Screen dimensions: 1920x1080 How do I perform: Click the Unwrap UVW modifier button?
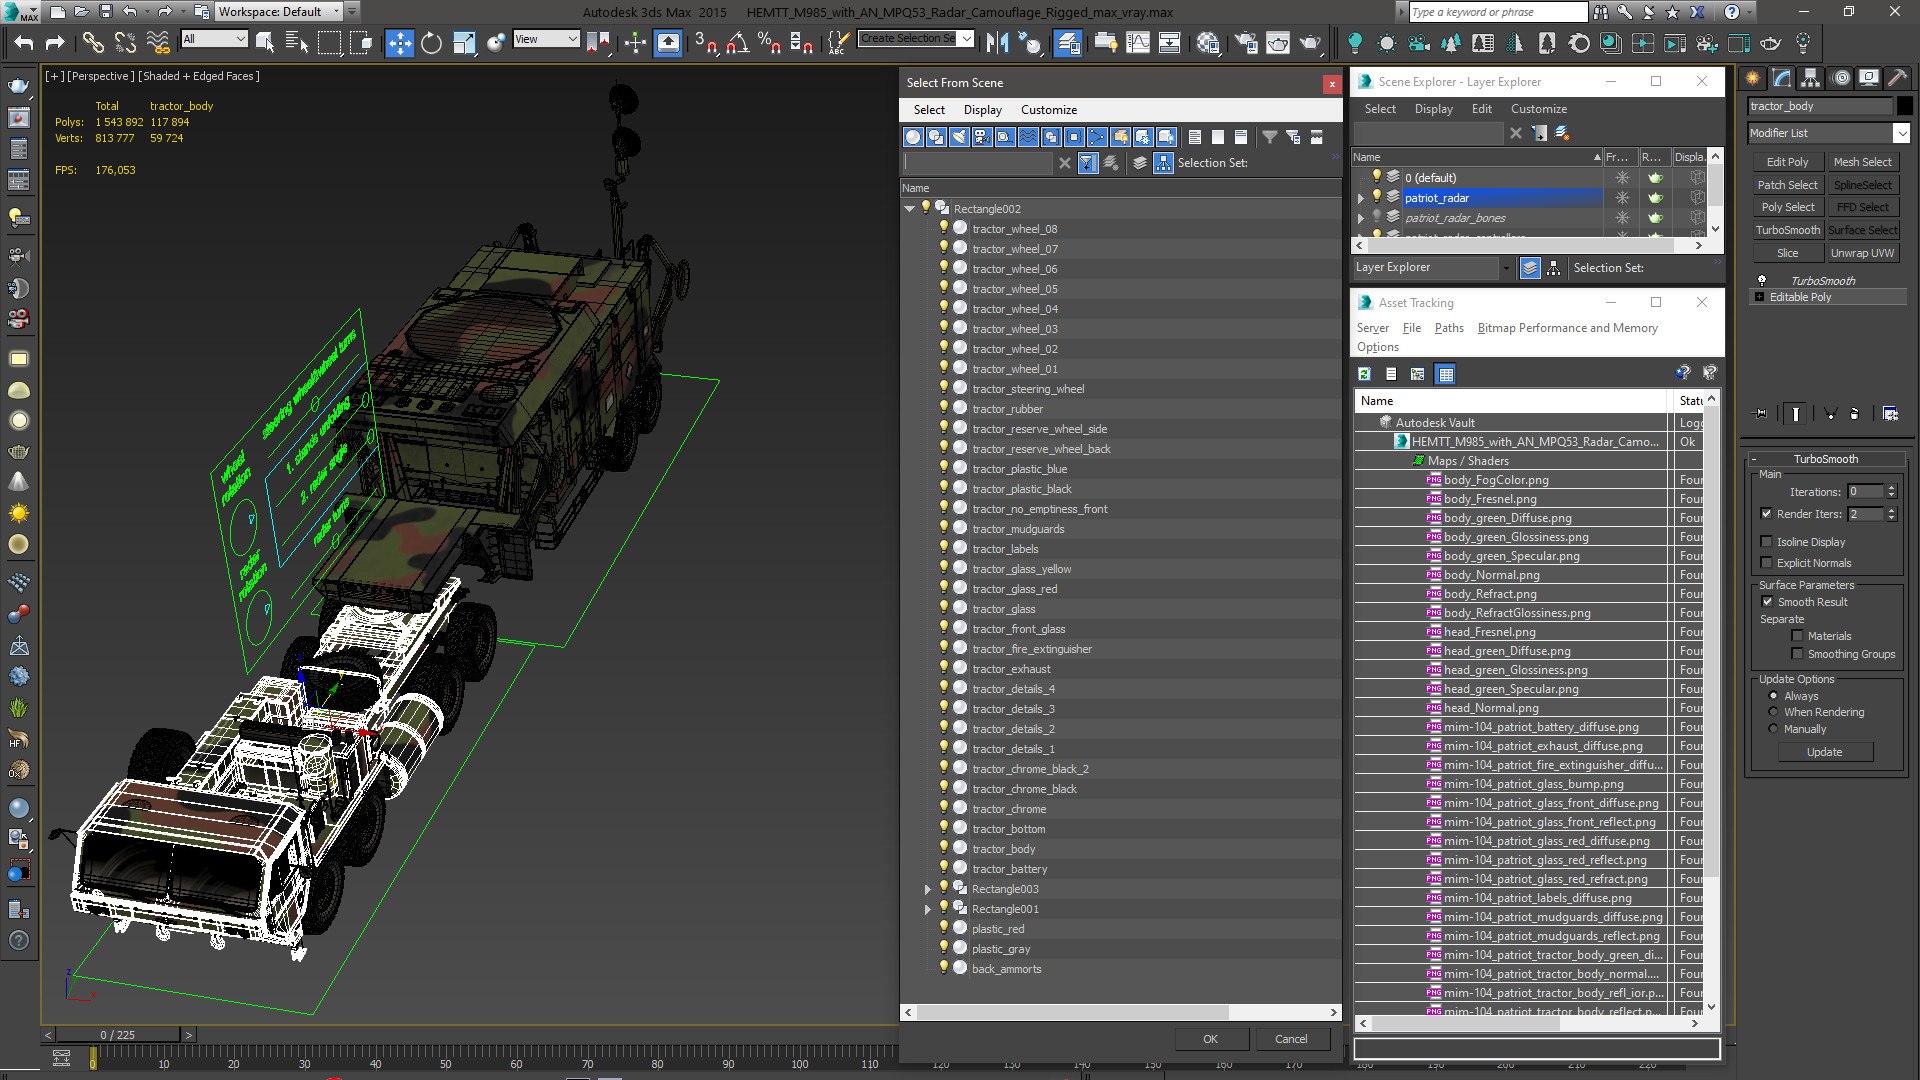tap(1862, 253)
